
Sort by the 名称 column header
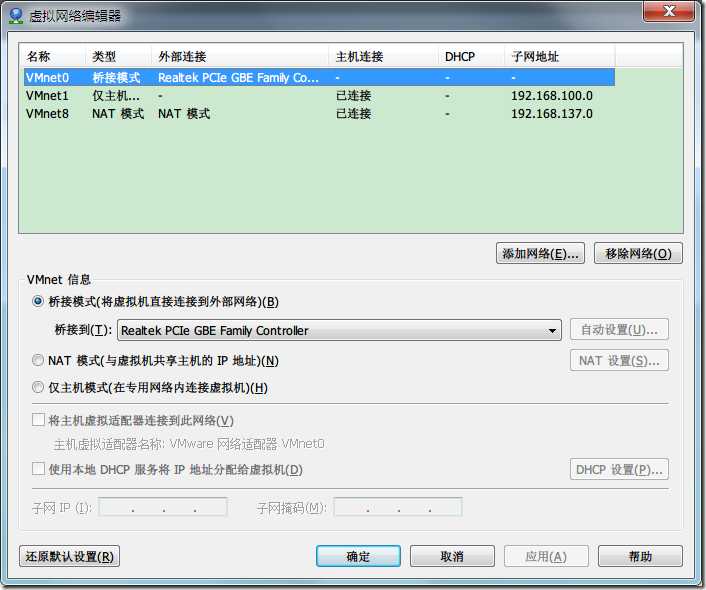coord(52,56)
